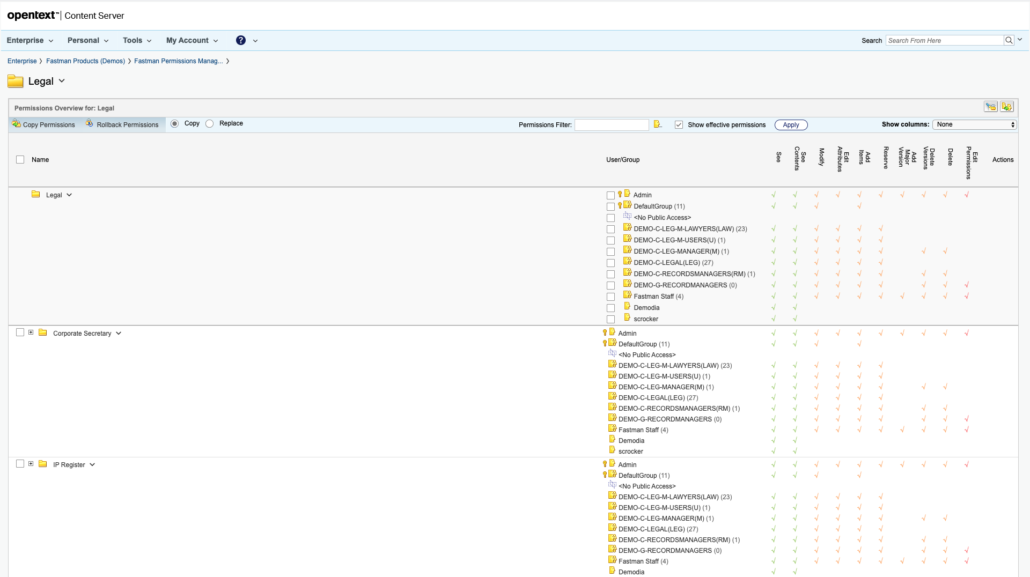Viewport: 1030px width, 577px height.
Task: Click DefaultGroup's Add Items checkmark in Legal section
Action: tap(859, 206)
